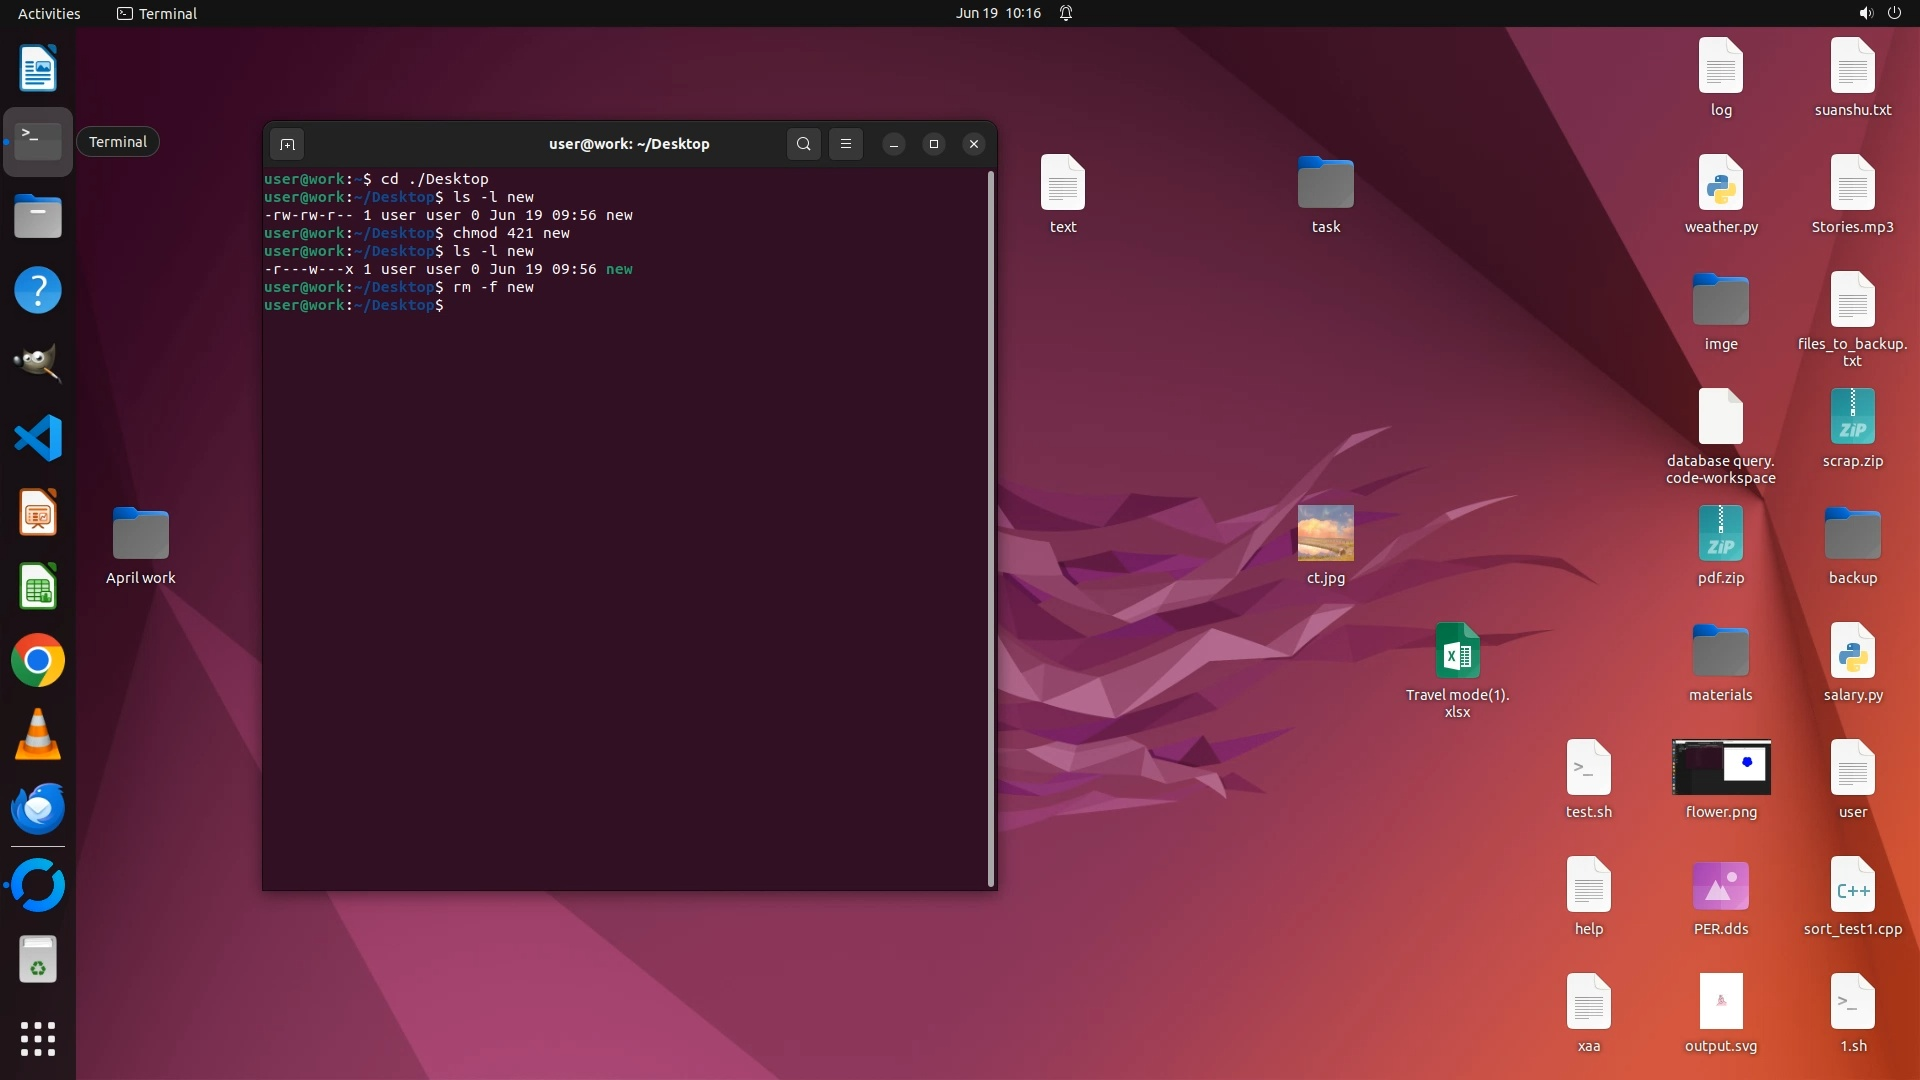
Task: Launch Google Chrome from the dock
Action: click(38, 661)
